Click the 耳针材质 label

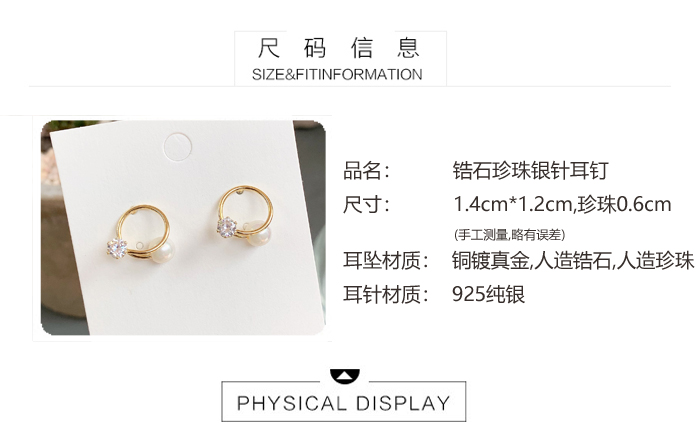tap(386, 294)
